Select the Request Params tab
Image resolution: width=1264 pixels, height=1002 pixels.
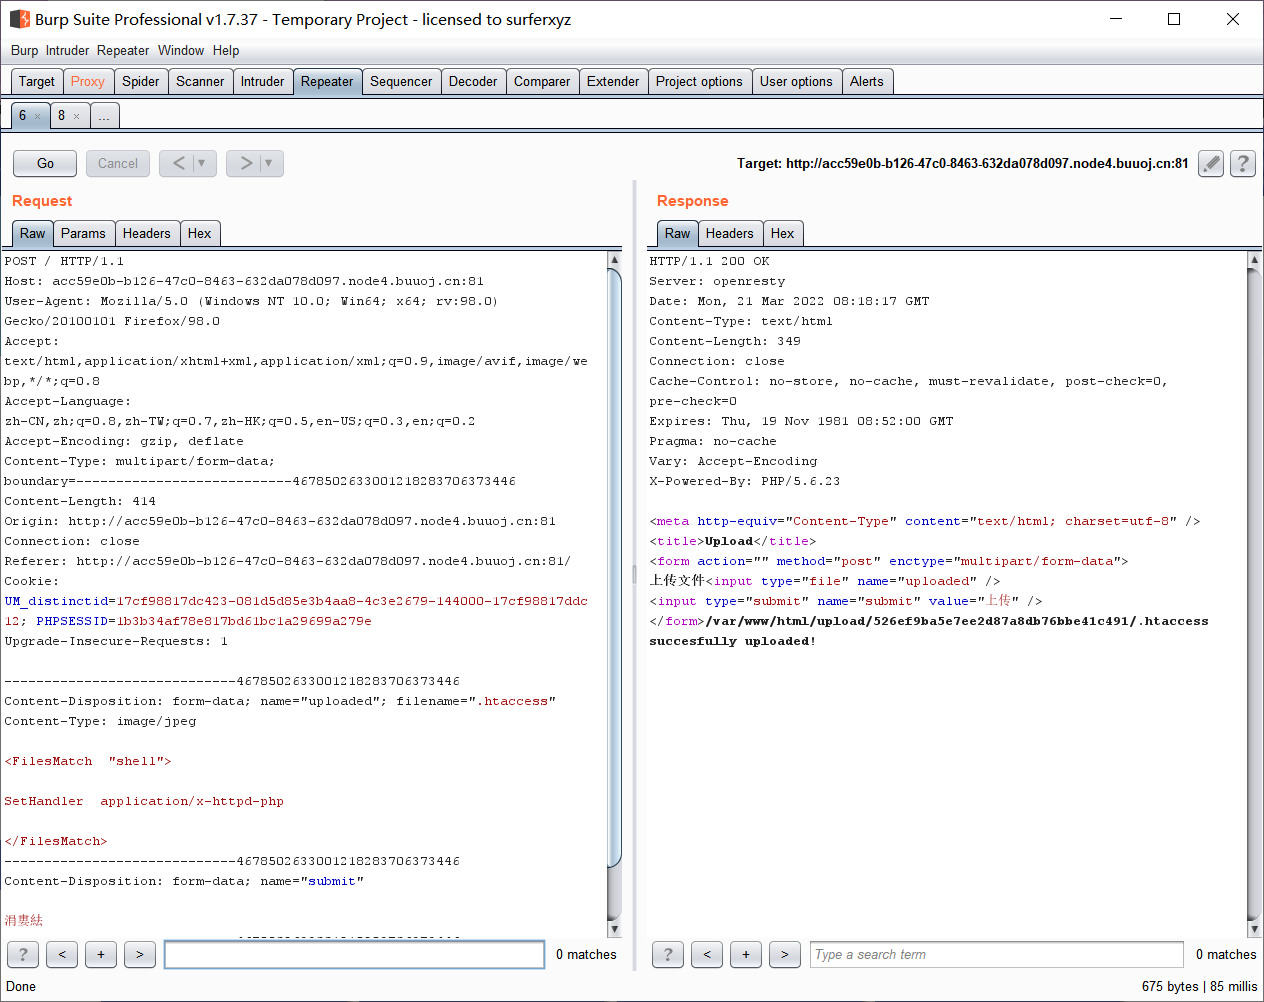pos(83,234)
